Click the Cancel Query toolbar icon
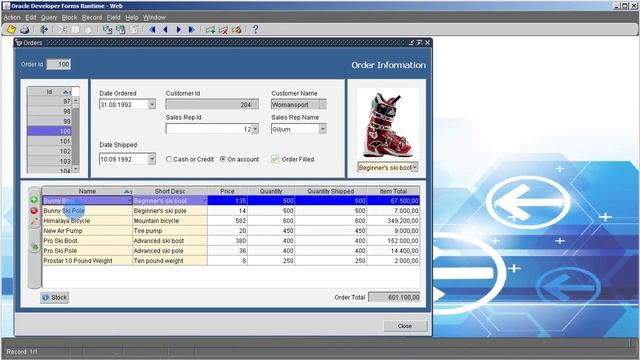Image resolution: width=640 pixels, height=360 pixels. coord(133,29)
